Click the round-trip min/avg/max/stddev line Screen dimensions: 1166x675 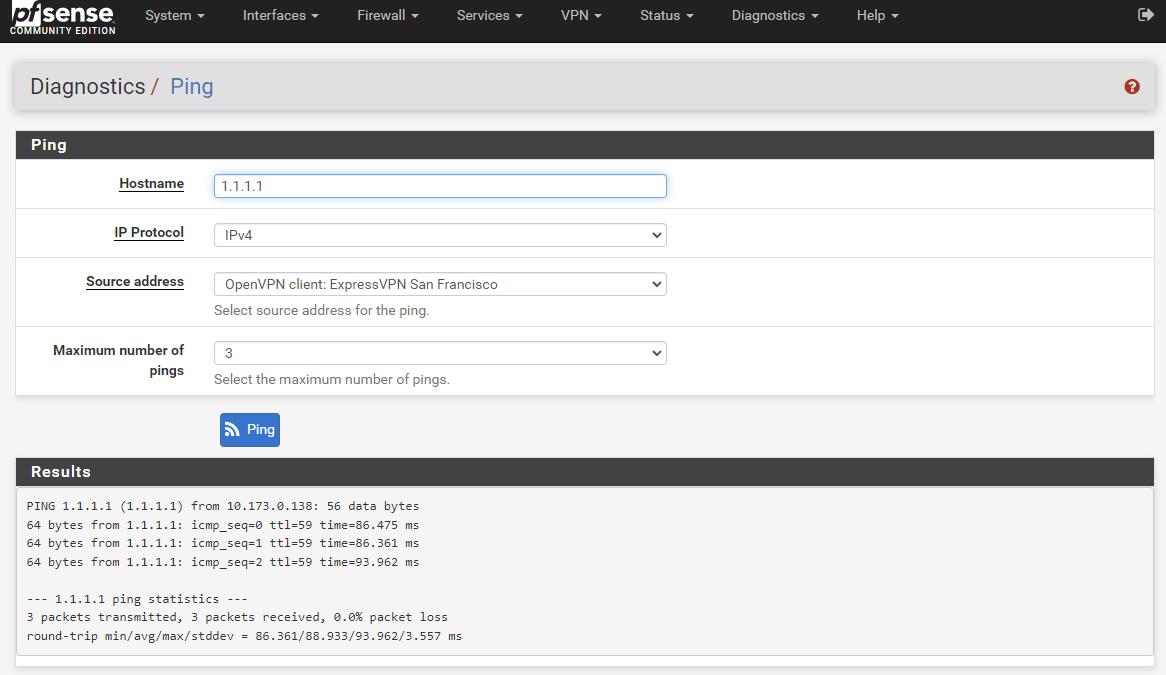[244, 636]
